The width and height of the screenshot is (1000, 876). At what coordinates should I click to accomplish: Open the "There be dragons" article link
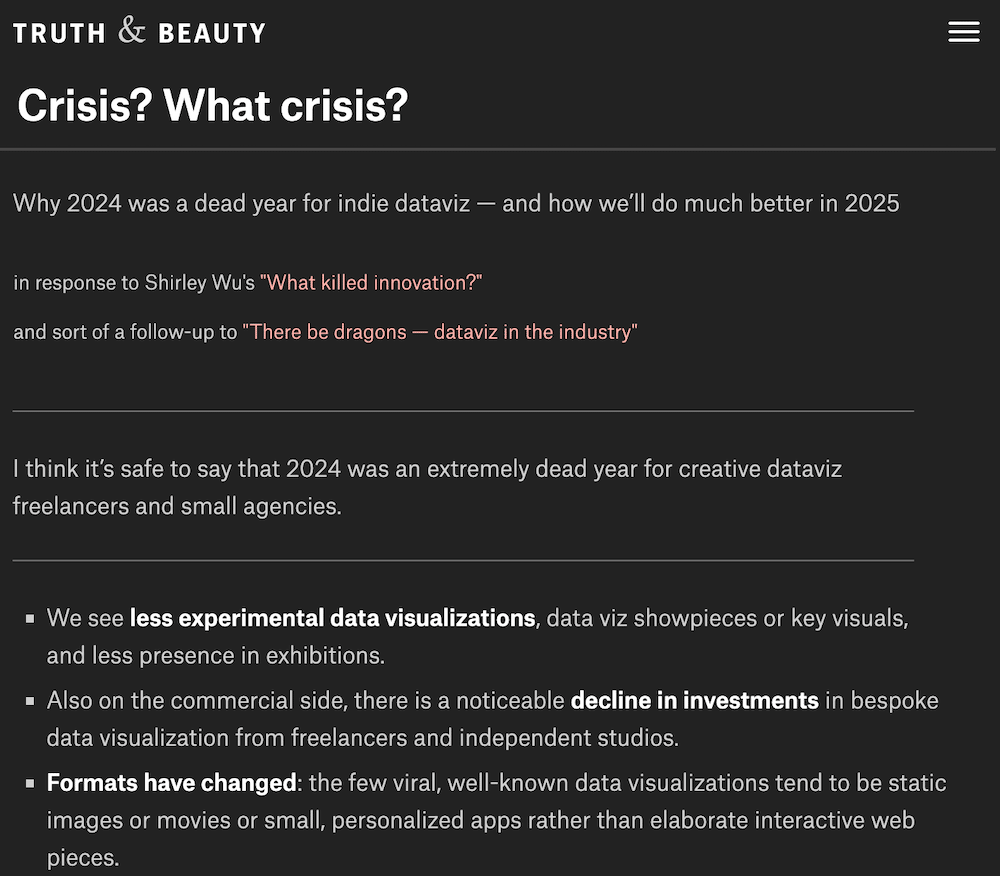point(440,332)
